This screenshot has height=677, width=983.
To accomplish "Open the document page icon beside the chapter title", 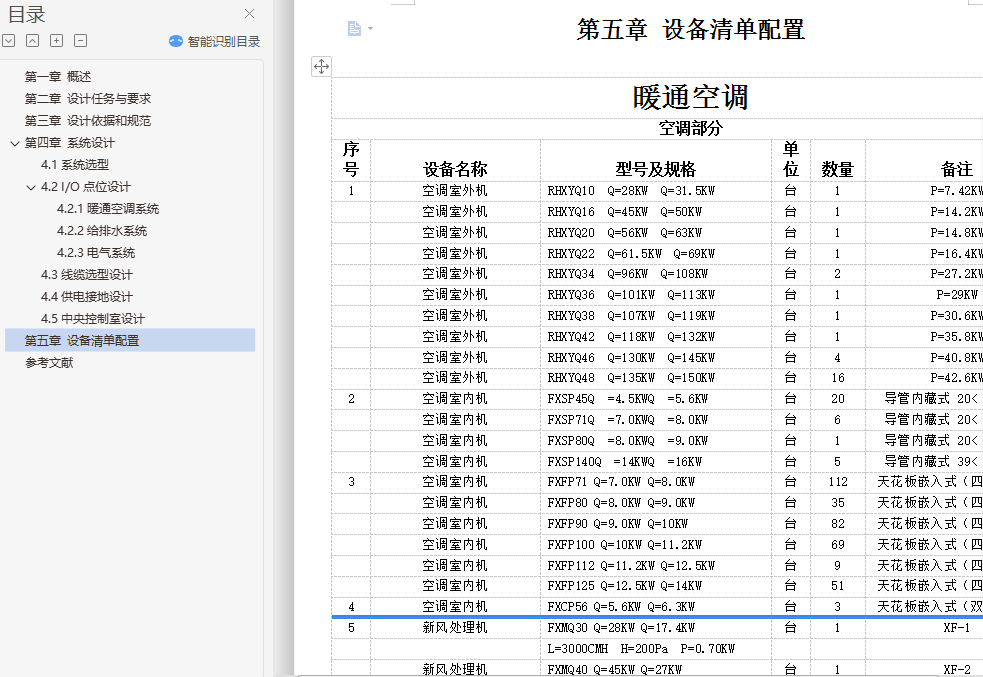I will point(354,28).
